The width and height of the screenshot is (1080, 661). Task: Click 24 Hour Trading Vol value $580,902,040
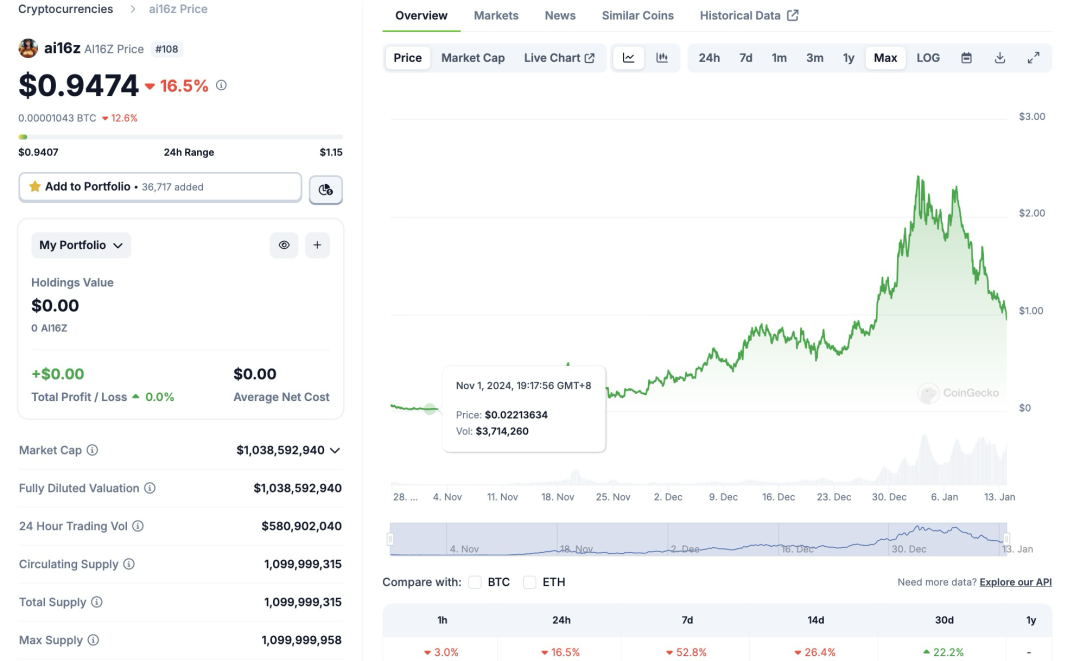(301, 526)
